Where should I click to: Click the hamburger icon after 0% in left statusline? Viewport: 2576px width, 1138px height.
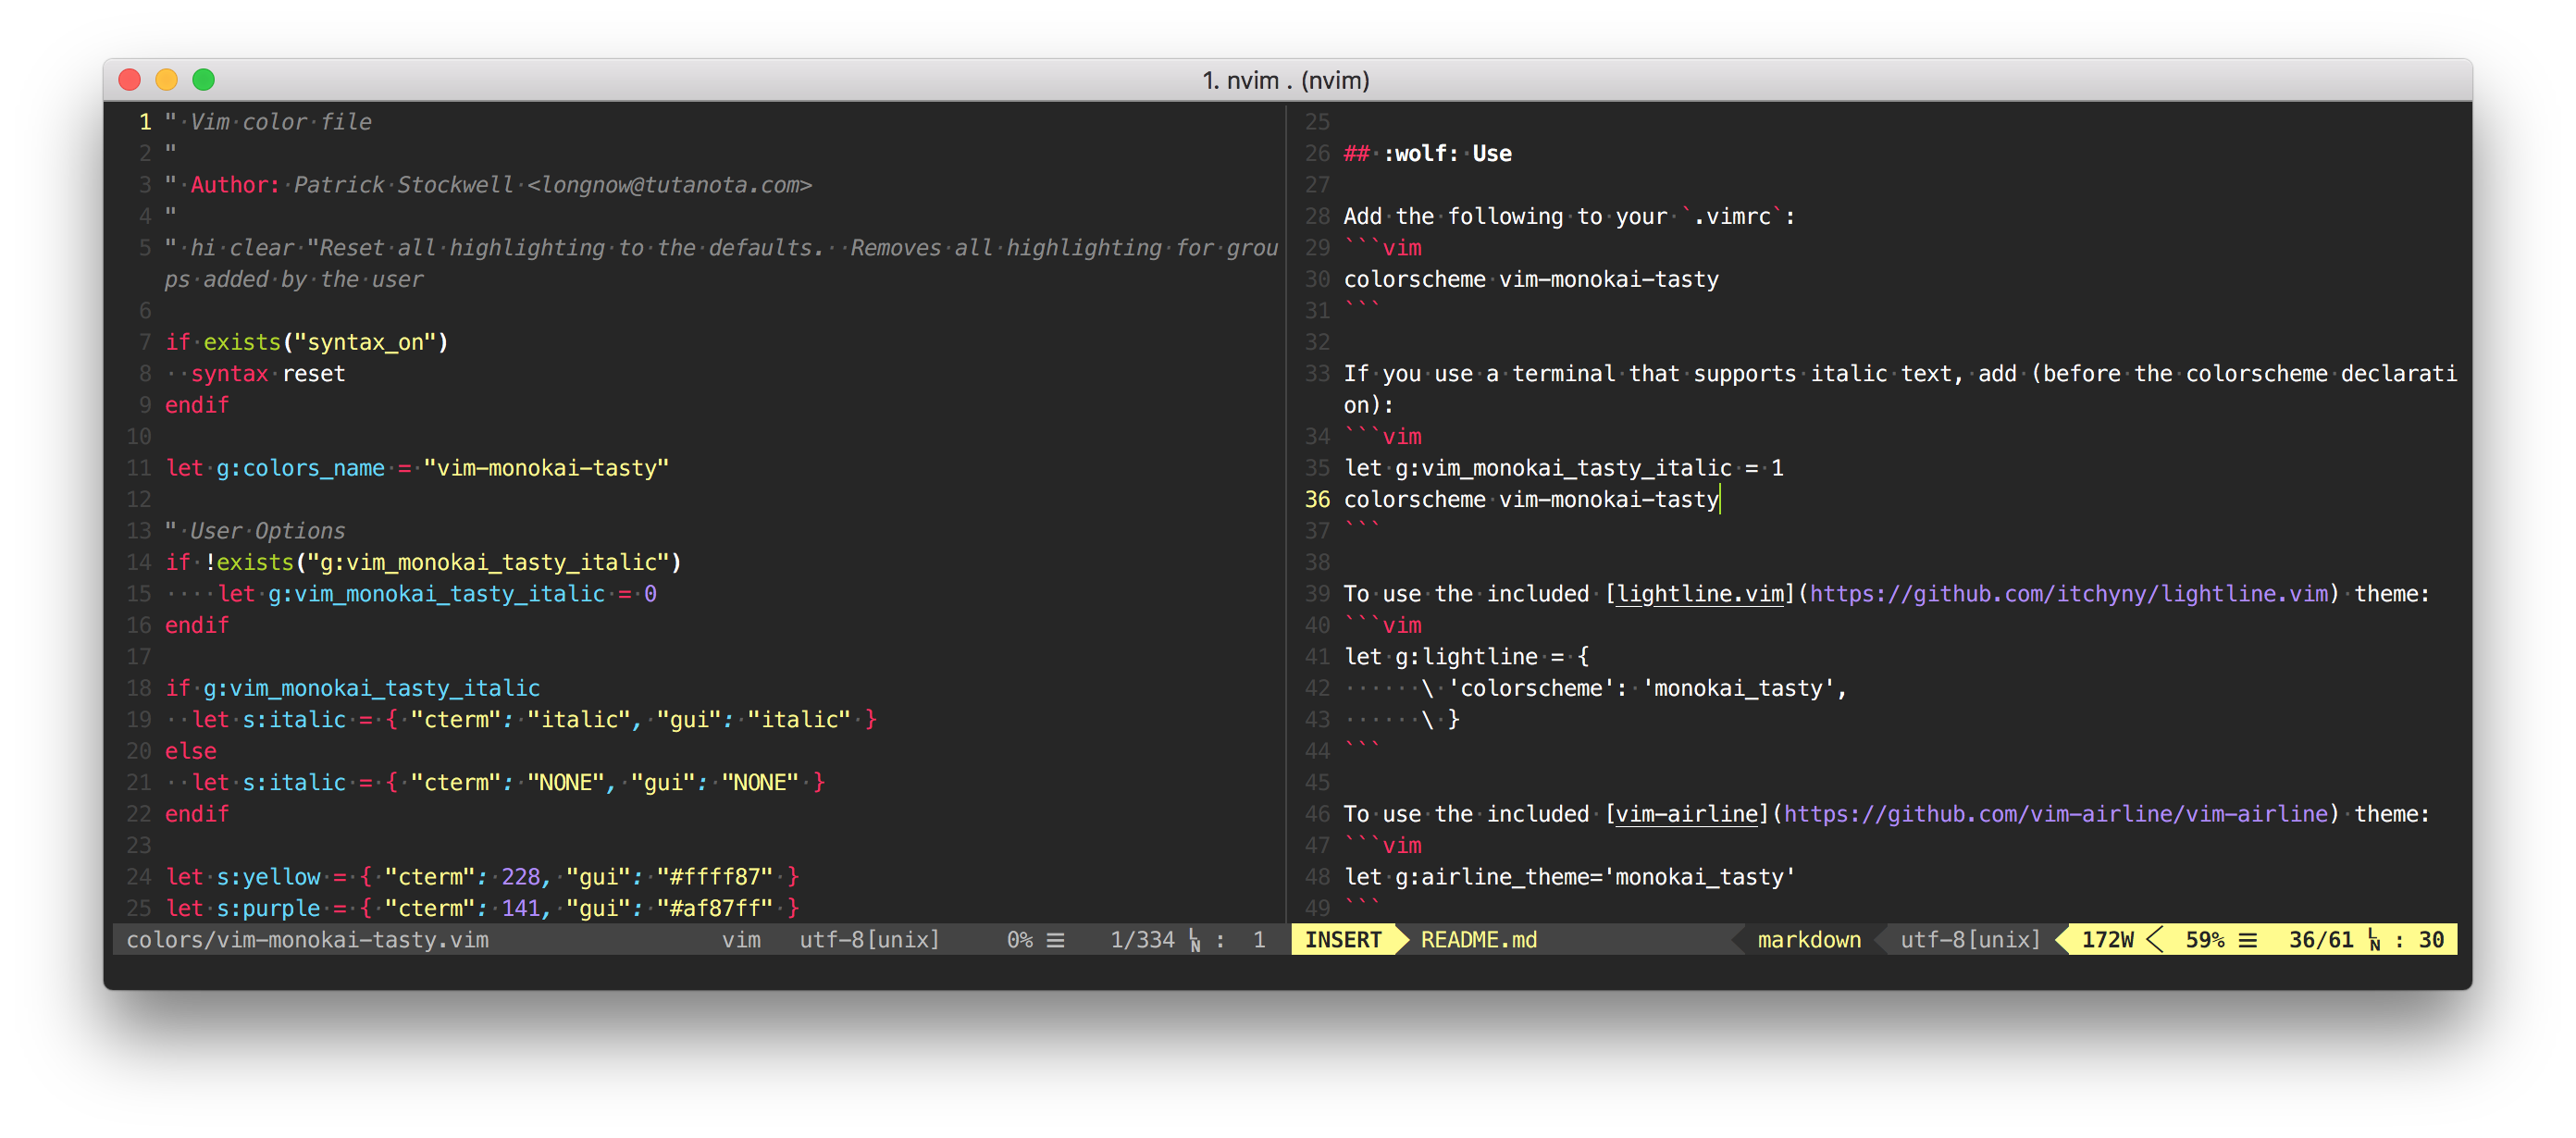coord(1055,940)
